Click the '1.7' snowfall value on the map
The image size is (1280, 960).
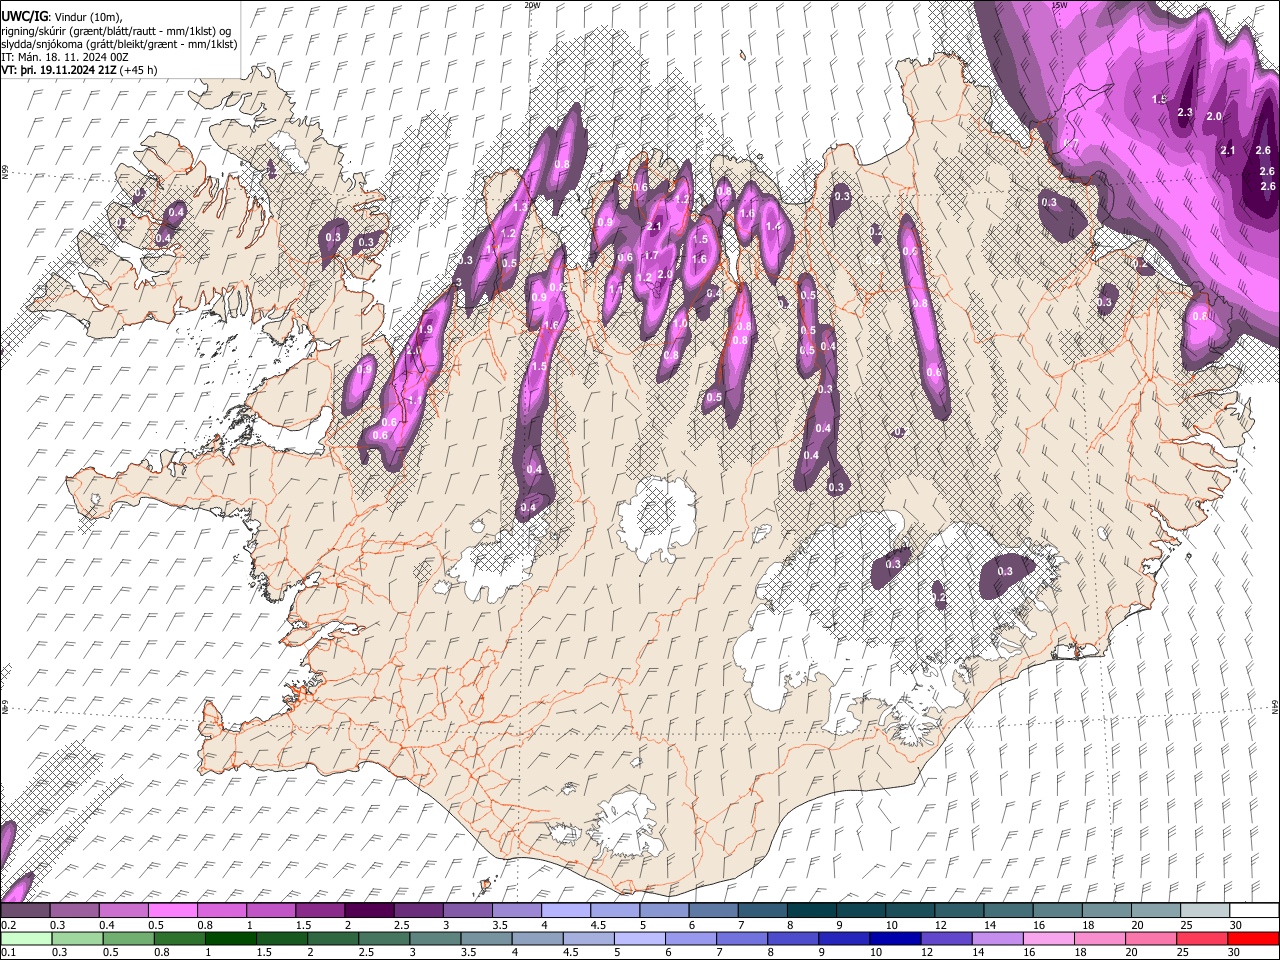(651, 256)
